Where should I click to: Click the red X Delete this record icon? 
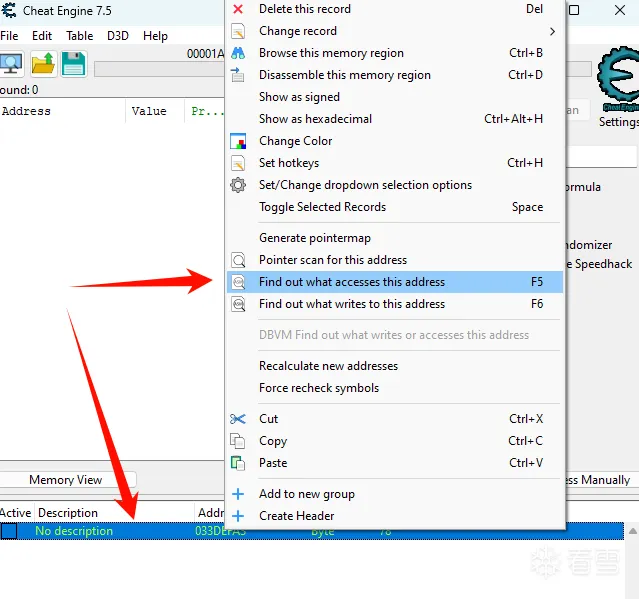click(238, 9)
